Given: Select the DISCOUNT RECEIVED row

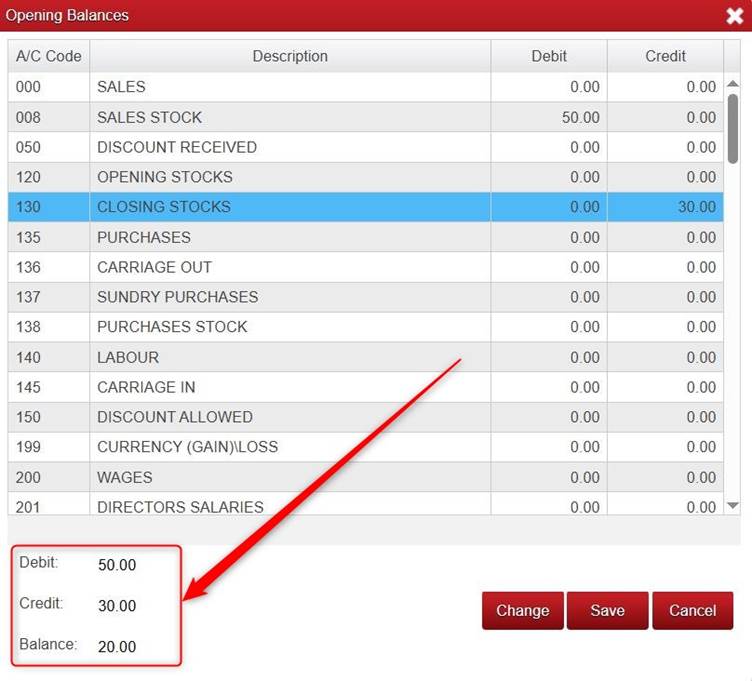Looking at the screenshot, I should click(365, 147).
